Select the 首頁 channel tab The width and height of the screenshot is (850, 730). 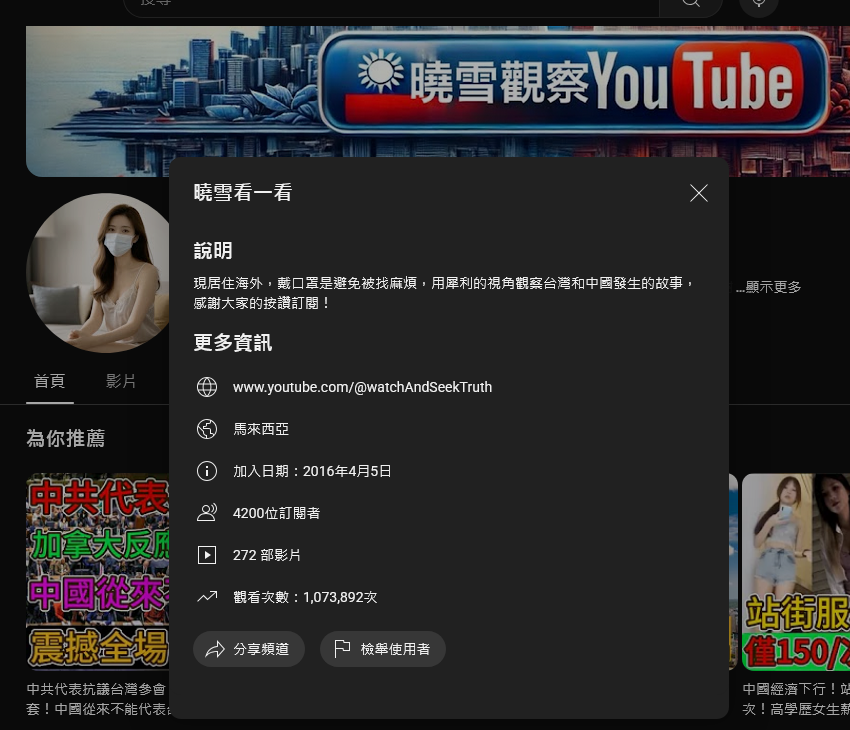49,382
